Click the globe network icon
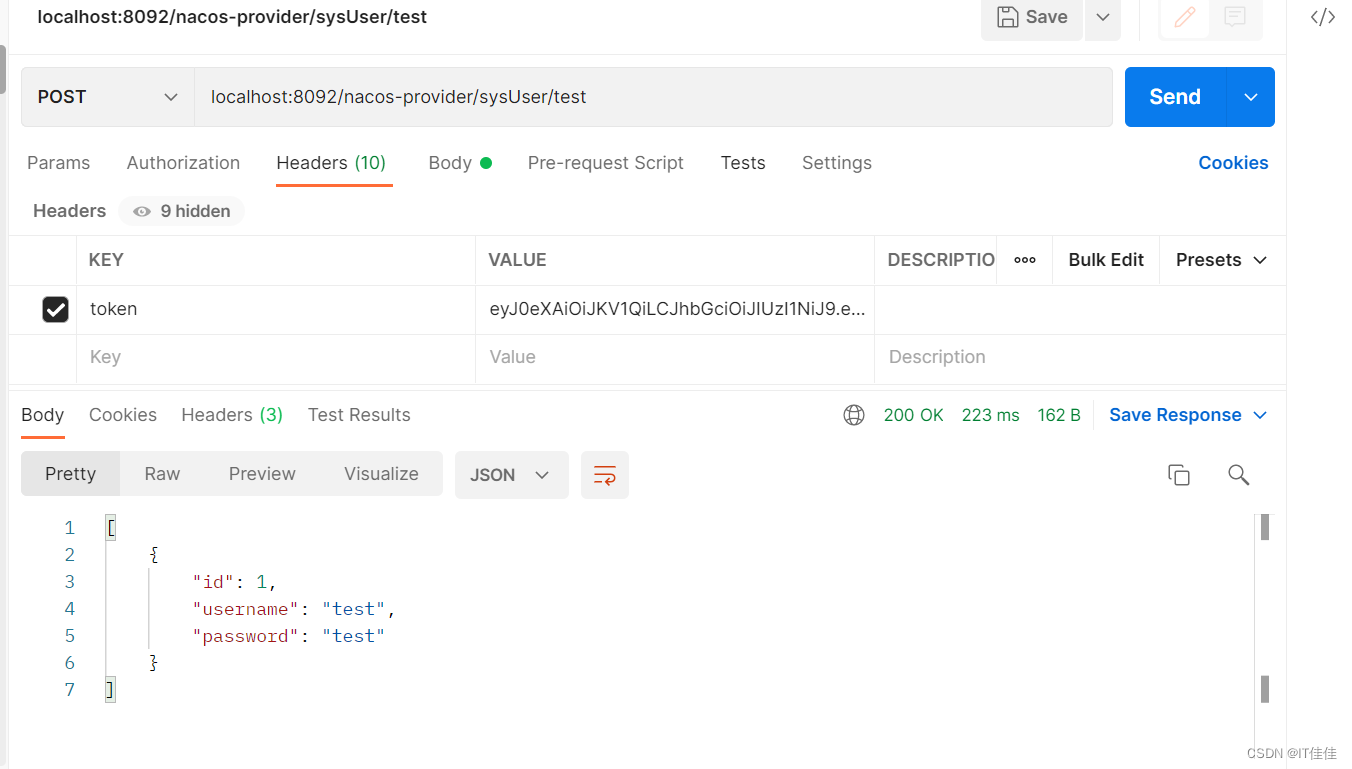The height and width of the screenshot is (769, 1352). pyautogui.click(x=854, y=415)
